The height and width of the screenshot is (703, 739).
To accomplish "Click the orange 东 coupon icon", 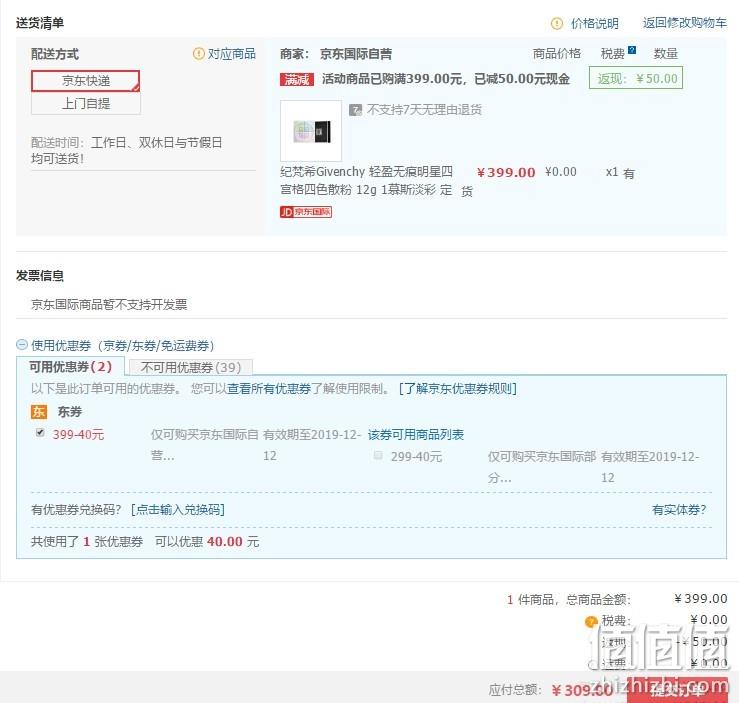I will point(39,412).
